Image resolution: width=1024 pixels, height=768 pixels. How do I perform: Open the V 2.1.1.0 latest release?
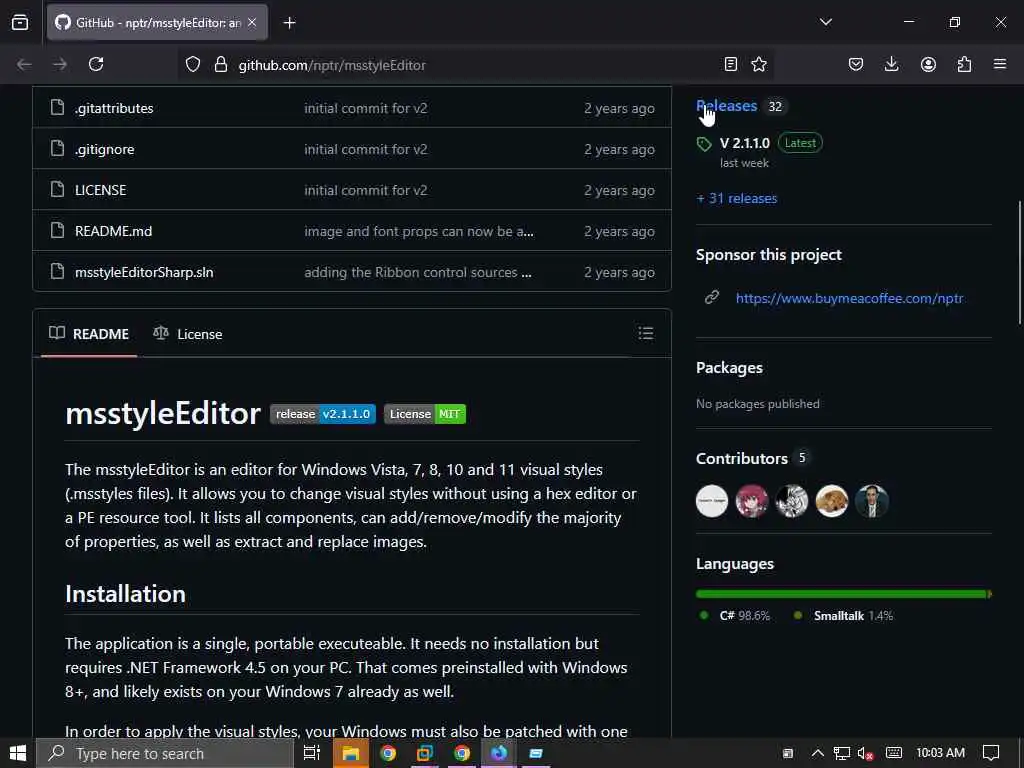pos(744,143)
